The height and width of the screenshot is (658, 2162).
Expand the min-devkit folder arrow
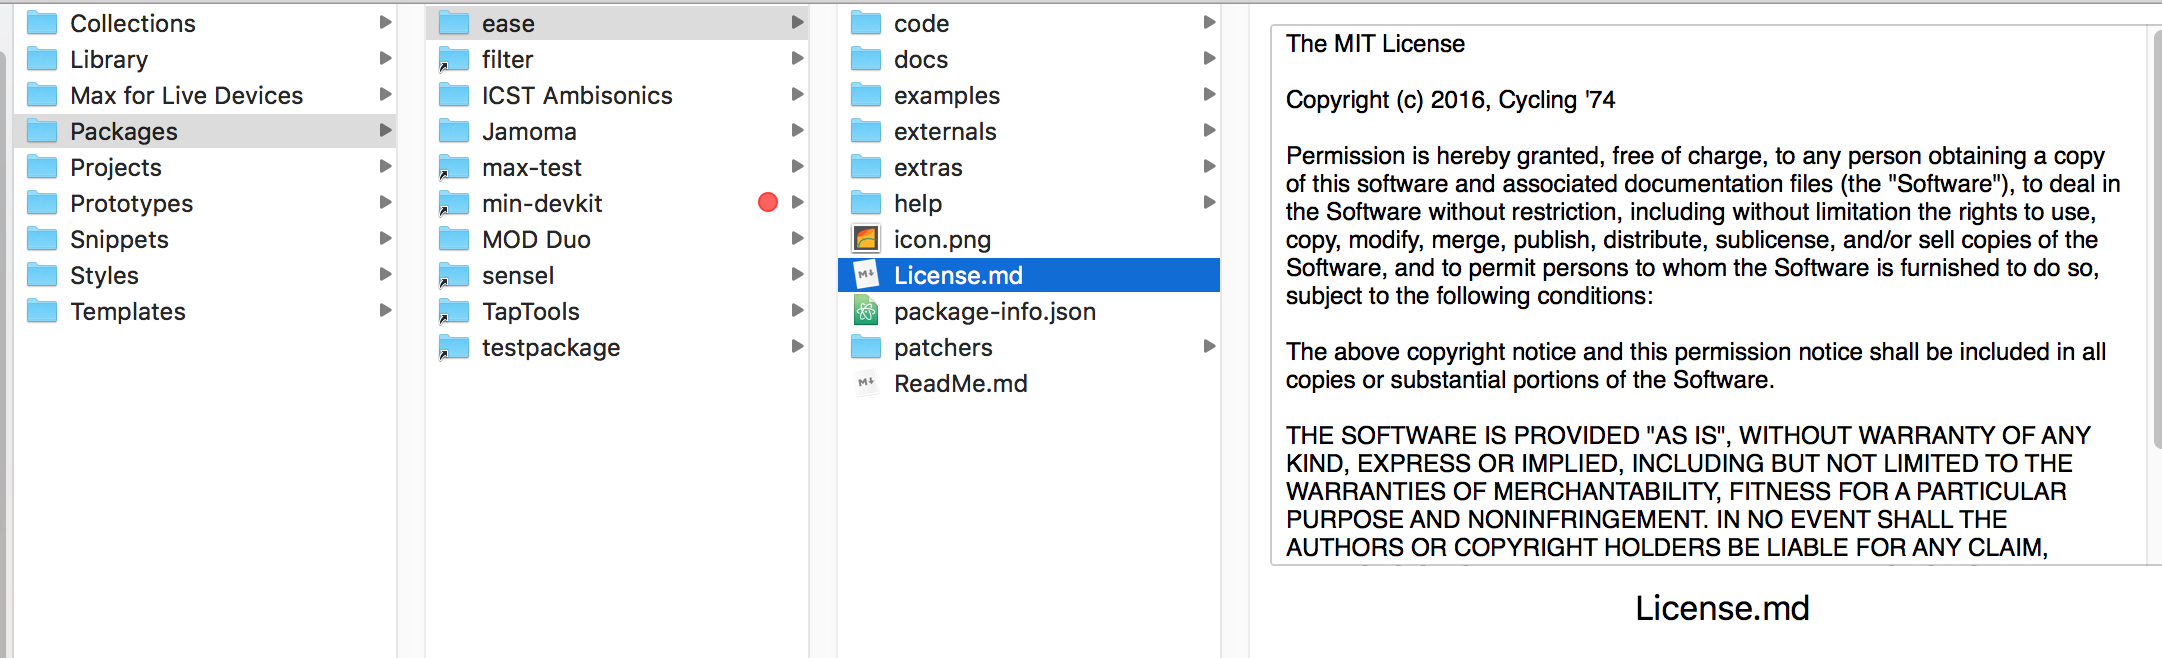(x=797, y=202)
